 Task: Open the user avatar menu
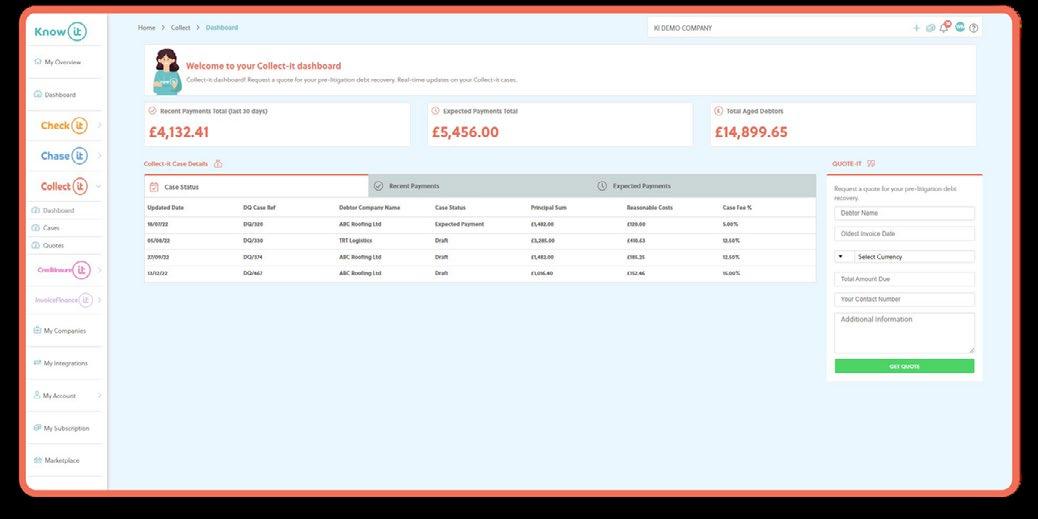pyautogui.click(x=959, y=27)
